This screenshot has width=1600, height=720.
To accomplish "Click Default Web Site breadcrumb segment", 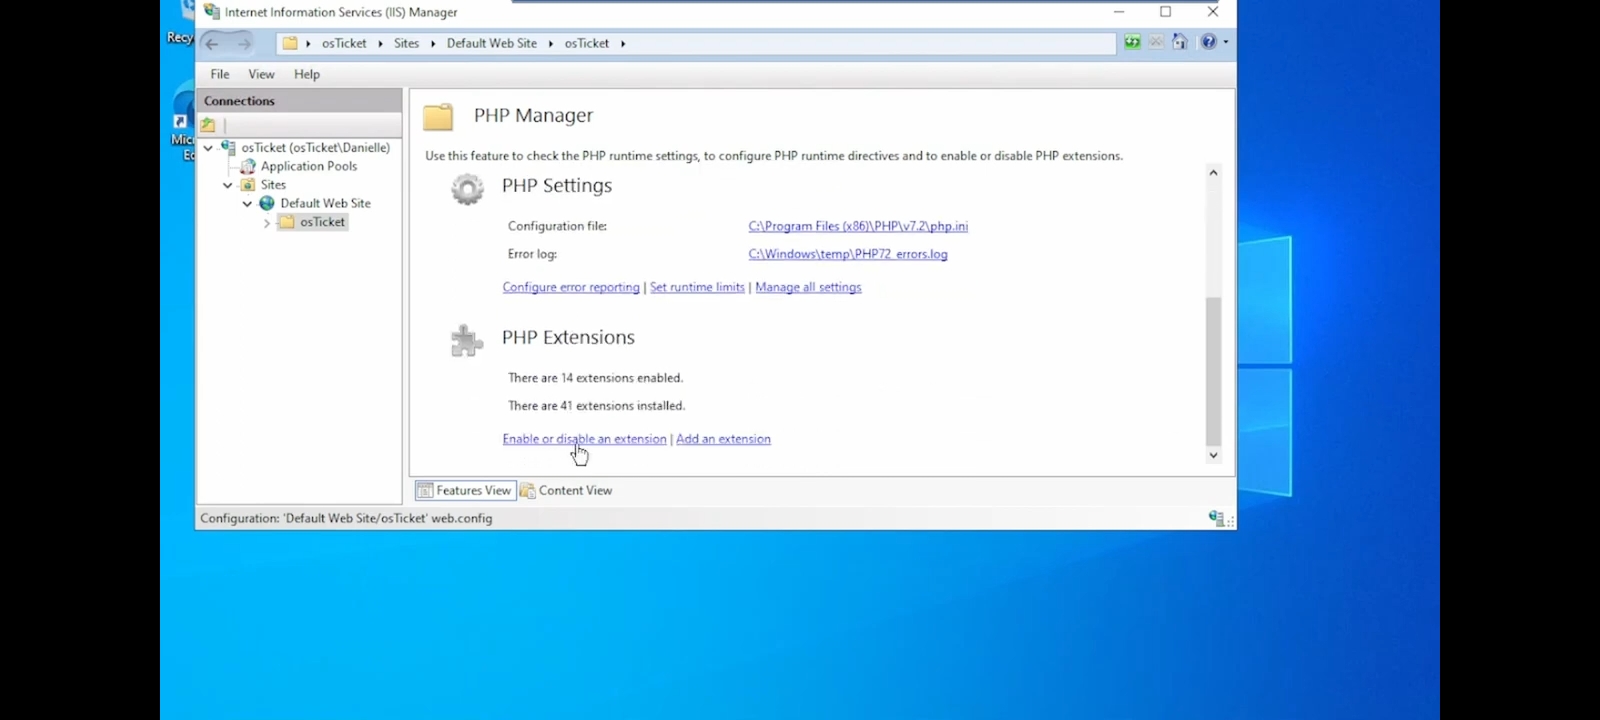I will (x=492, y=43).
